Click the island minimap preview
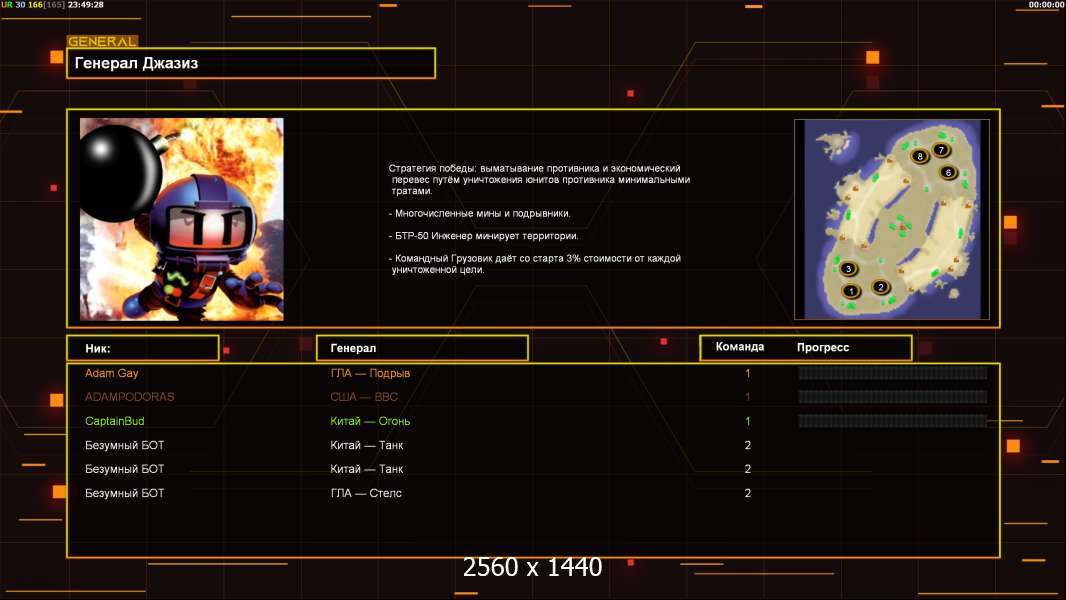Viewport: 1066px width, 600px height. [892, 219]
